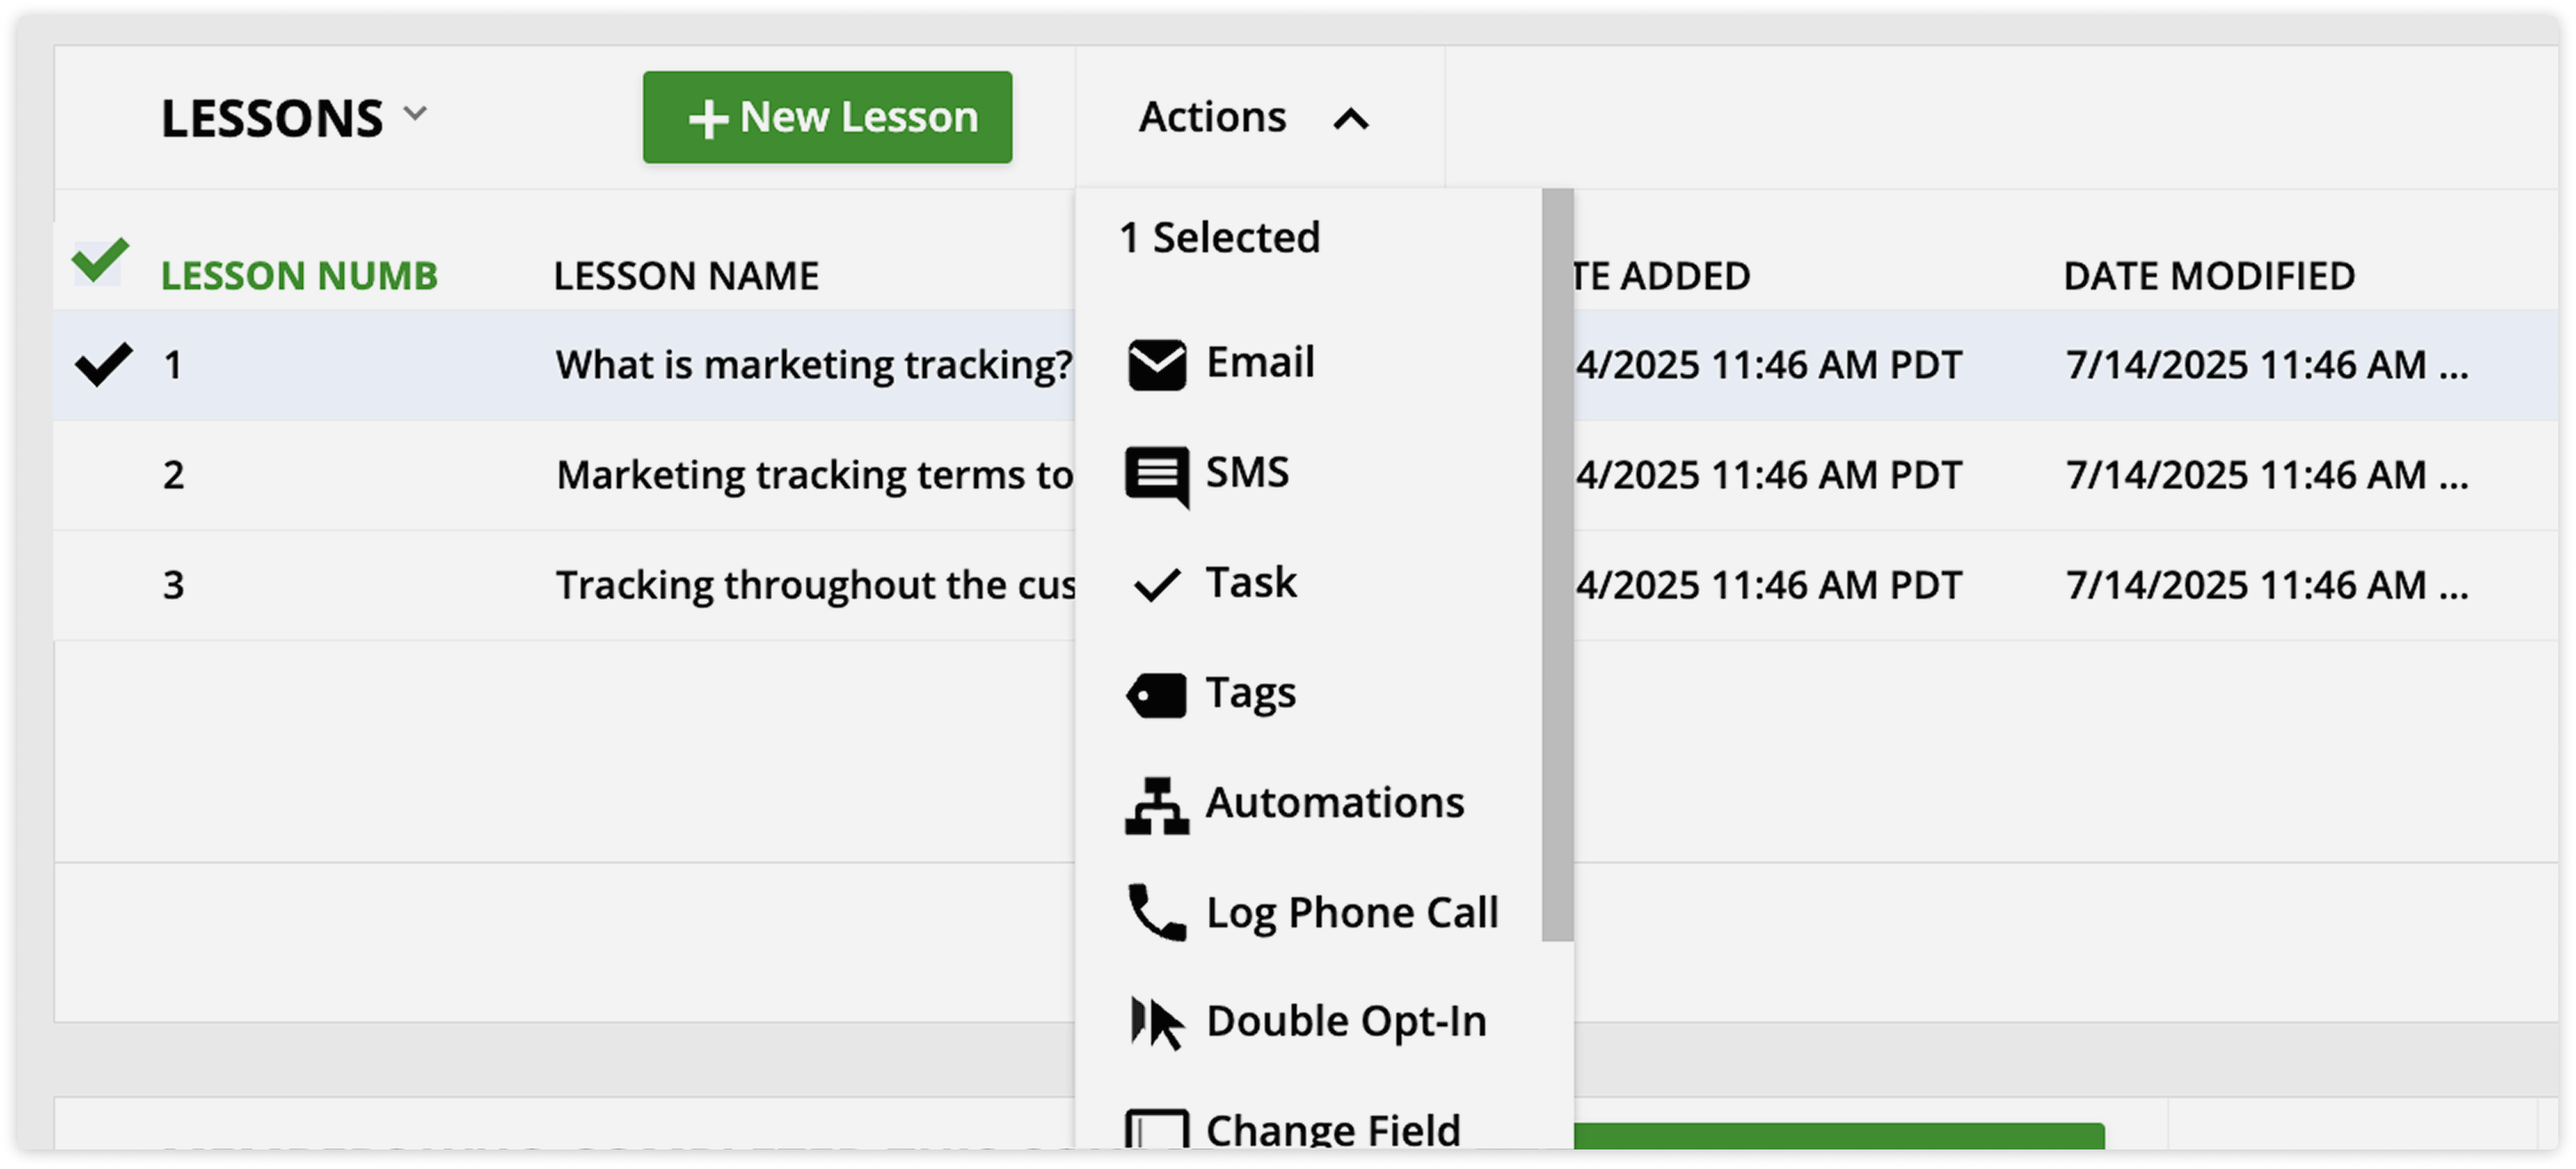Click the Tags label icon
2576x1169 pixels.
[x=1156, y=695]
